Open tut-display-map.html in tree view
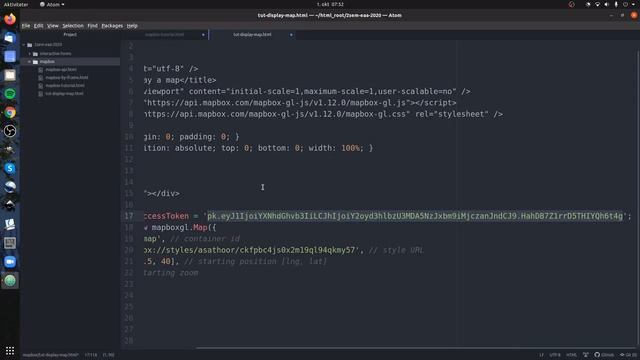The image size is (640, 360). click(64, 93)
